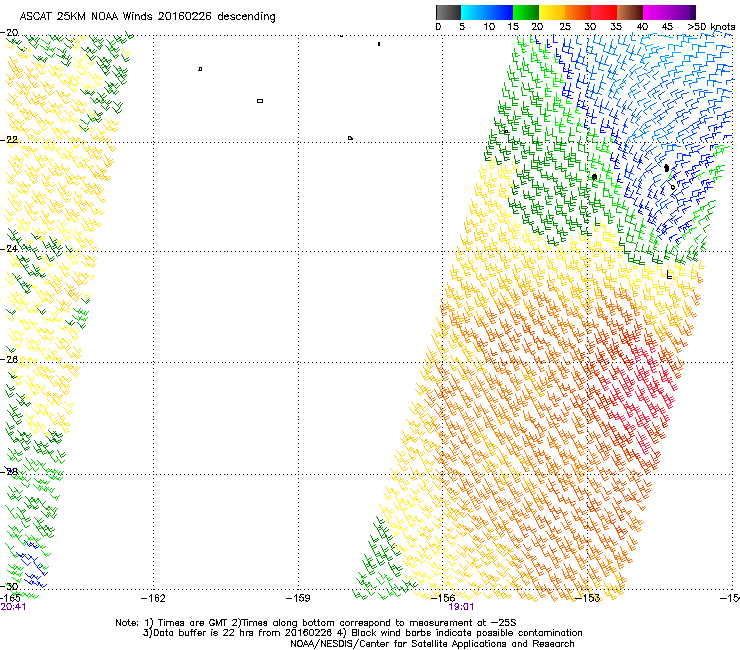Click the '-153' longitude axis label
This screenshot has height=650, width=740.
tap(588, 598)
